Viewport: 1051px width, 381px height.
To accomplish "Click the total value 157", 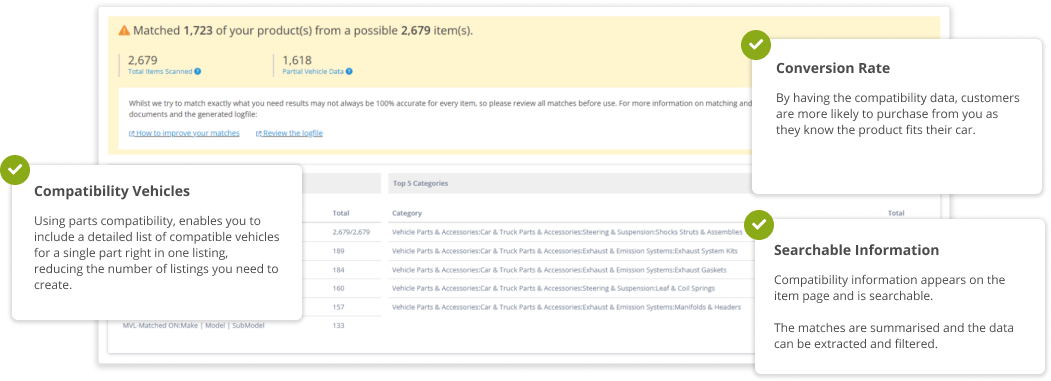I will (338, 307).
